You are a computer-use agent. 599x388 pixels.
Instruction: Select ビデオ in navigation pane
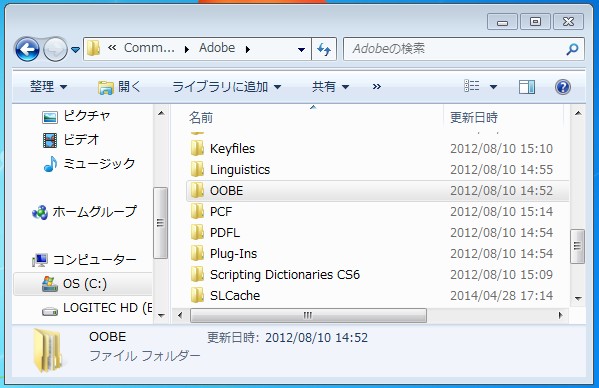click(70, 140)
